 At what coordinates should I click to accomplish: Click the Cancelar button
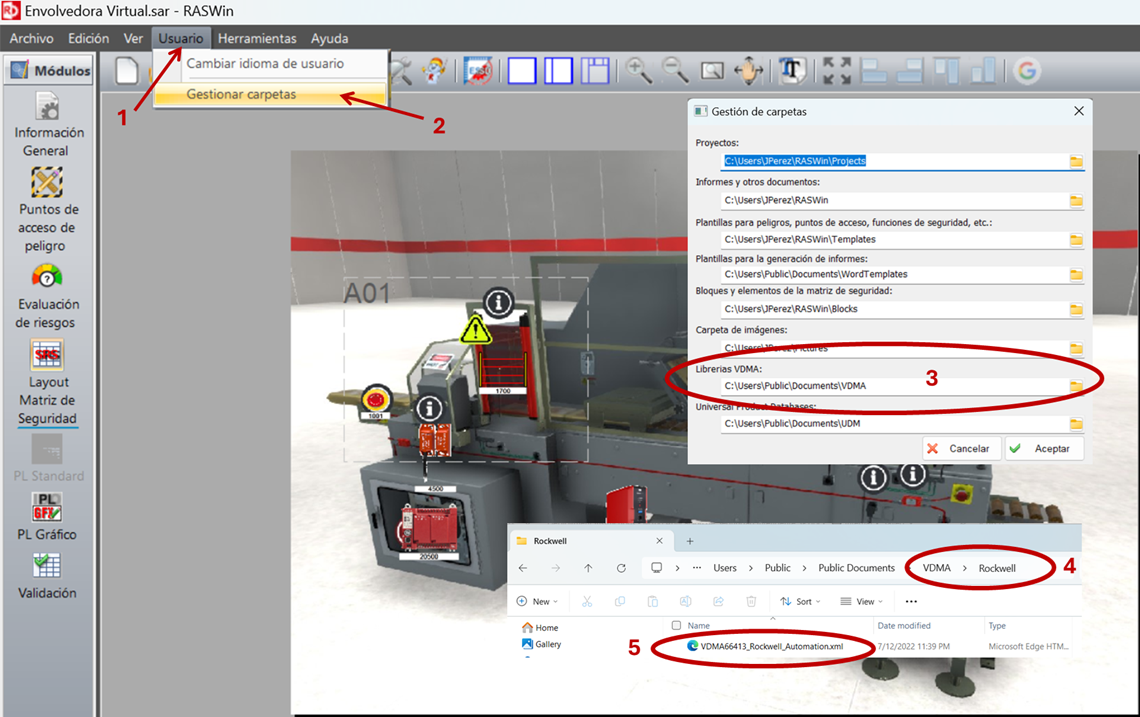click(x=961, y=449)
